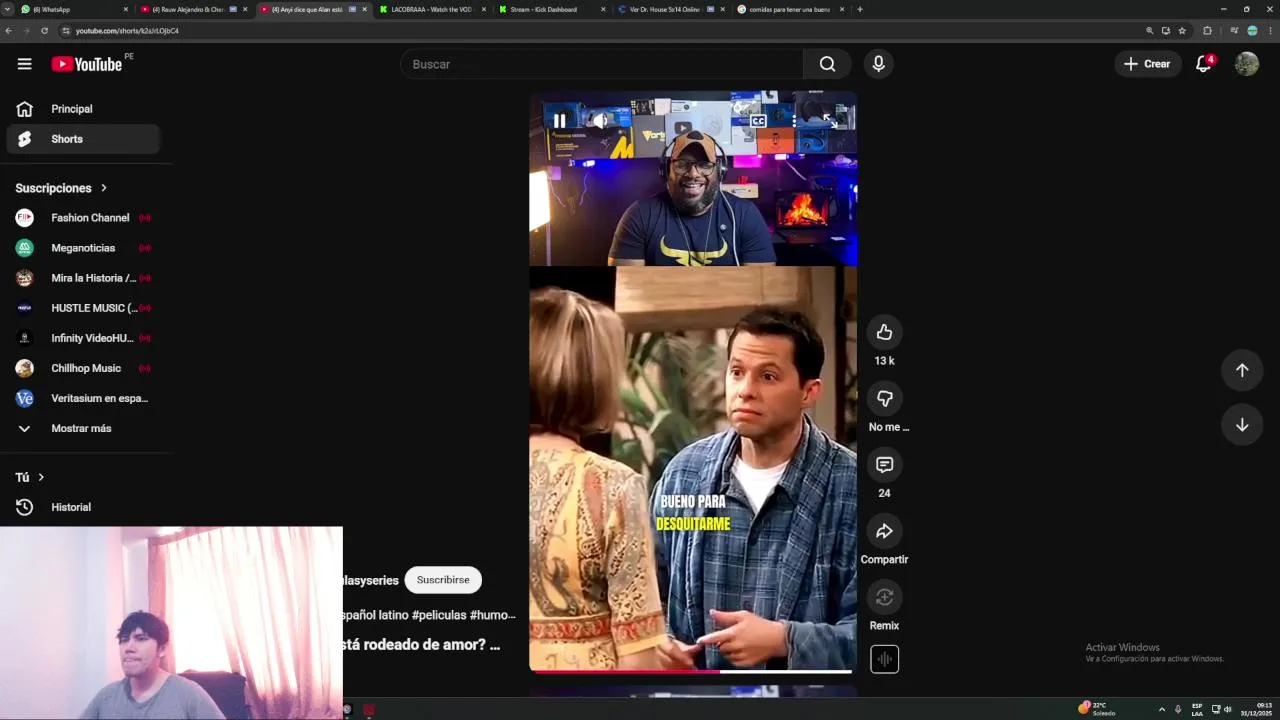This screenshot has width=1280, height=720.
Task: Open the browser zoom magnifier icon
Action: coord(1150,31)
